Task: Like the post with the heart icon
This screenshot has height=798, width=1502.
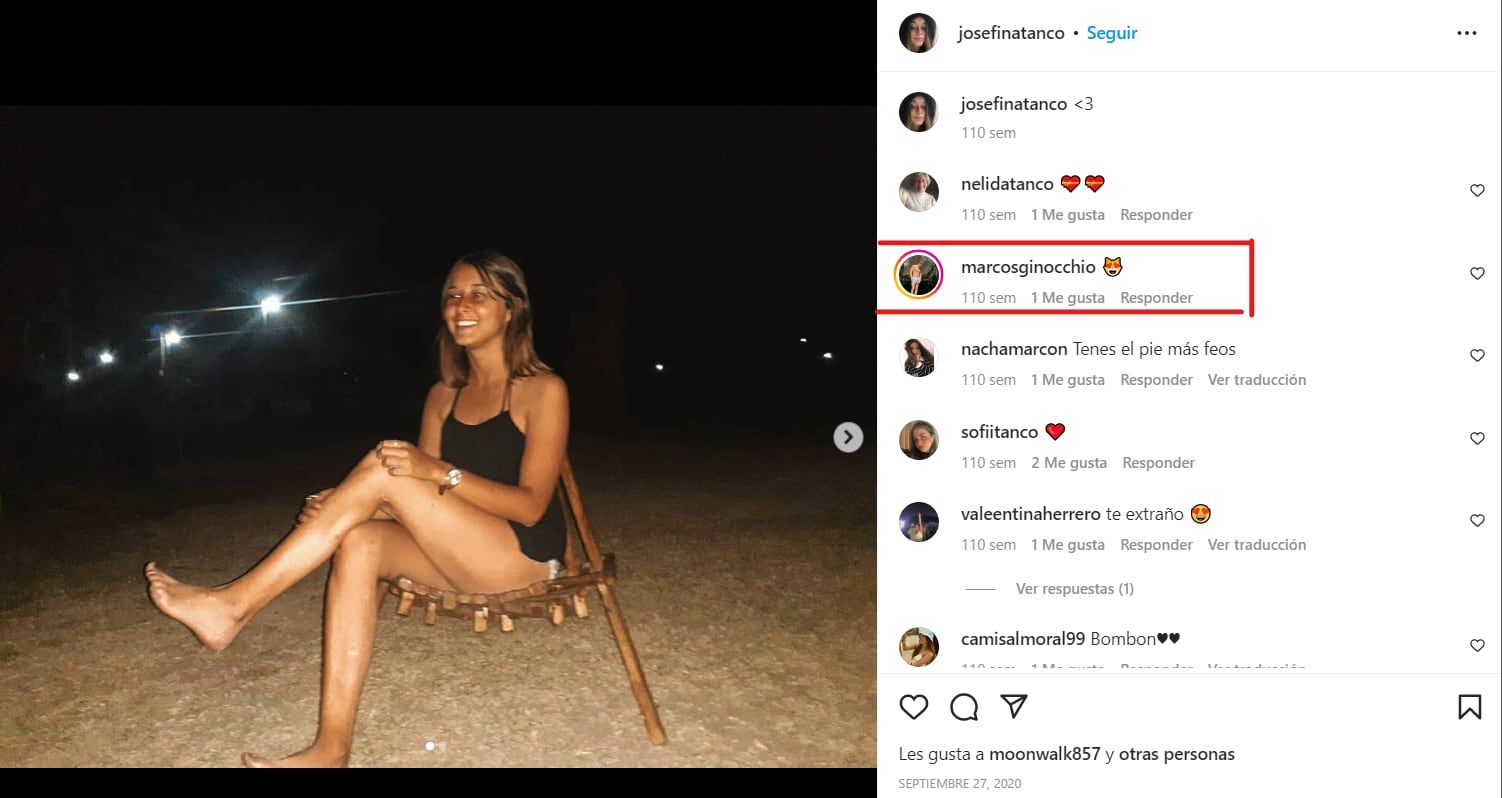Action: click(913, 706)
